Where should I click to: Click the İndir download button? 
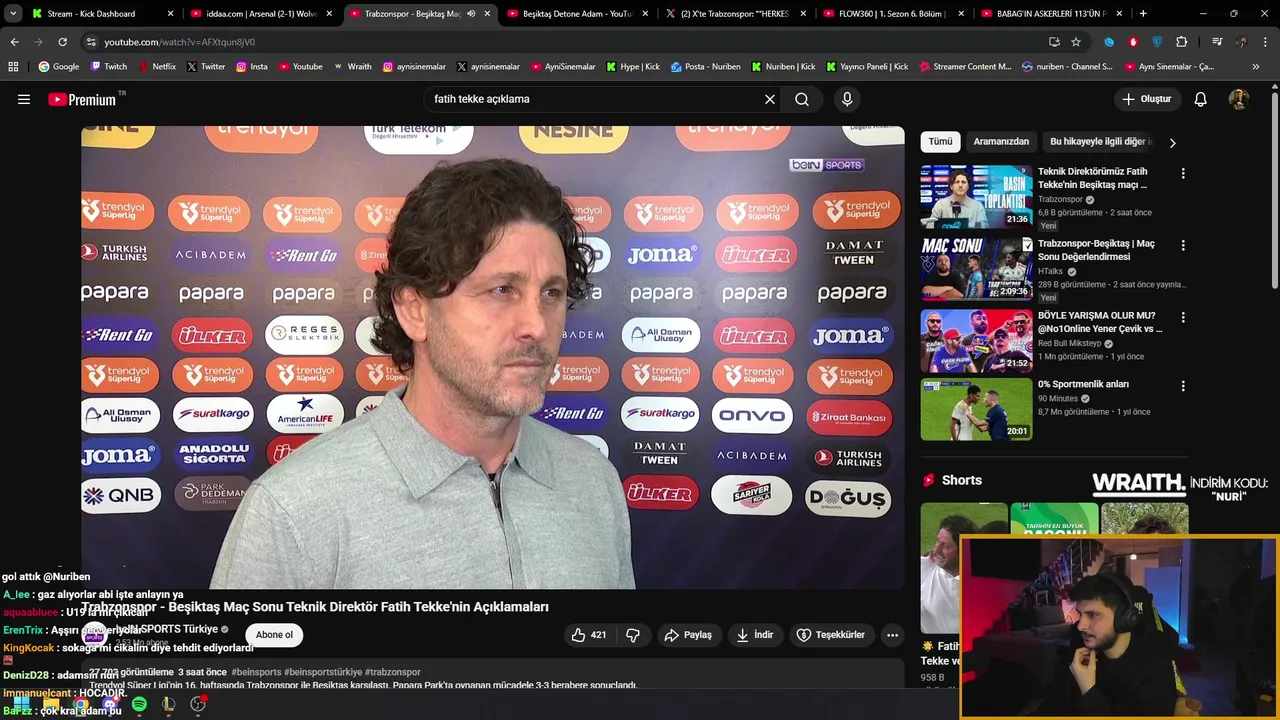755,635
